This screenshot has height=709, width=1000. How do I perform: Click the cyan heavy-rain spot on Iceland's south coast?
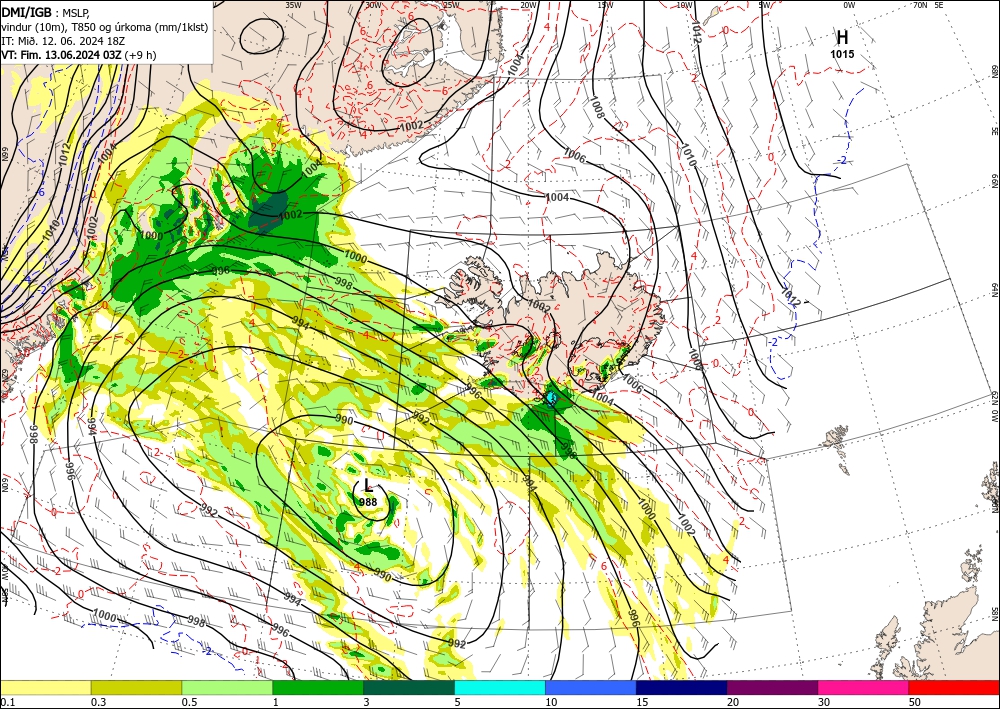[552, 399]
